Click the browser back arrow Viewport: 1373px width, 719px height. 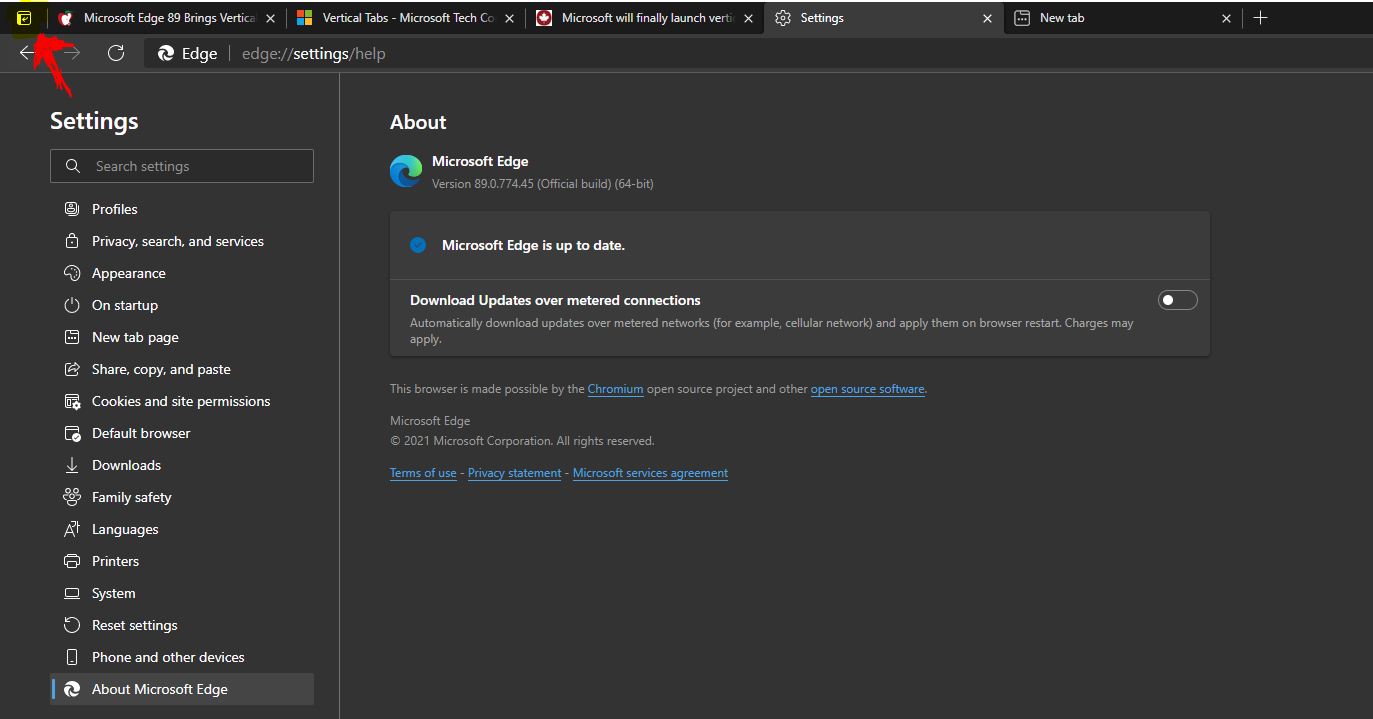[27, 53]
